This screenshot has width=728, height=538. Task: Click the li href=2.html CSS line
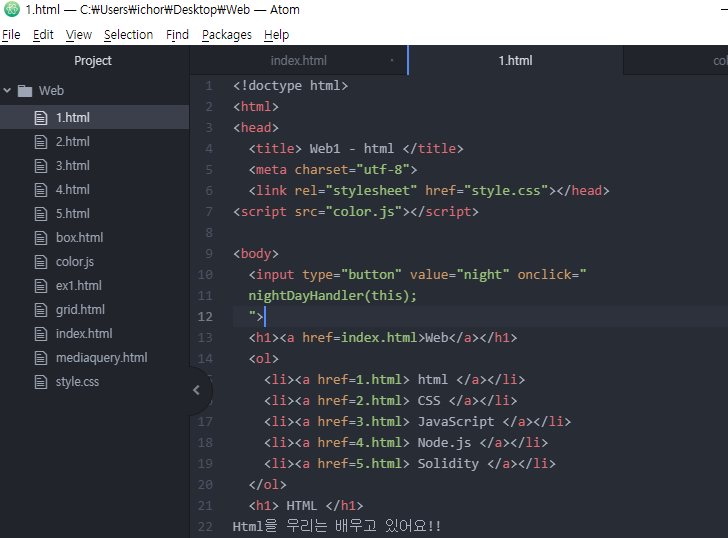(x=390, y=401)
